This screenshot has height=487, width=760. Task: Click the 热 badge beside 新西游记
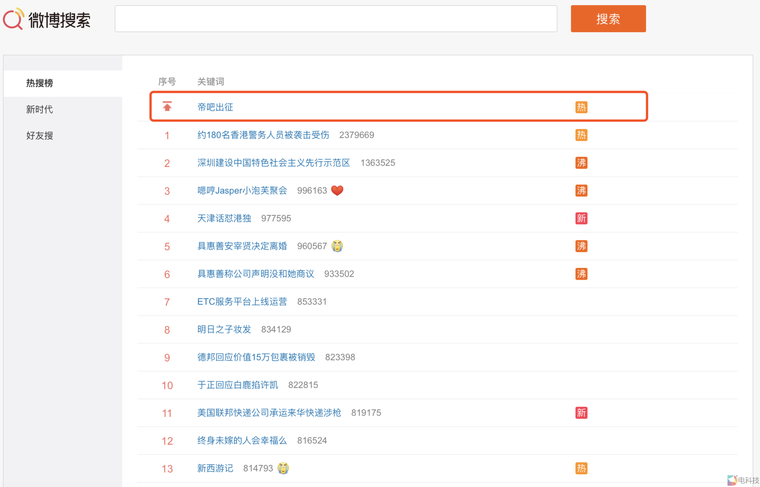(581, 468)
